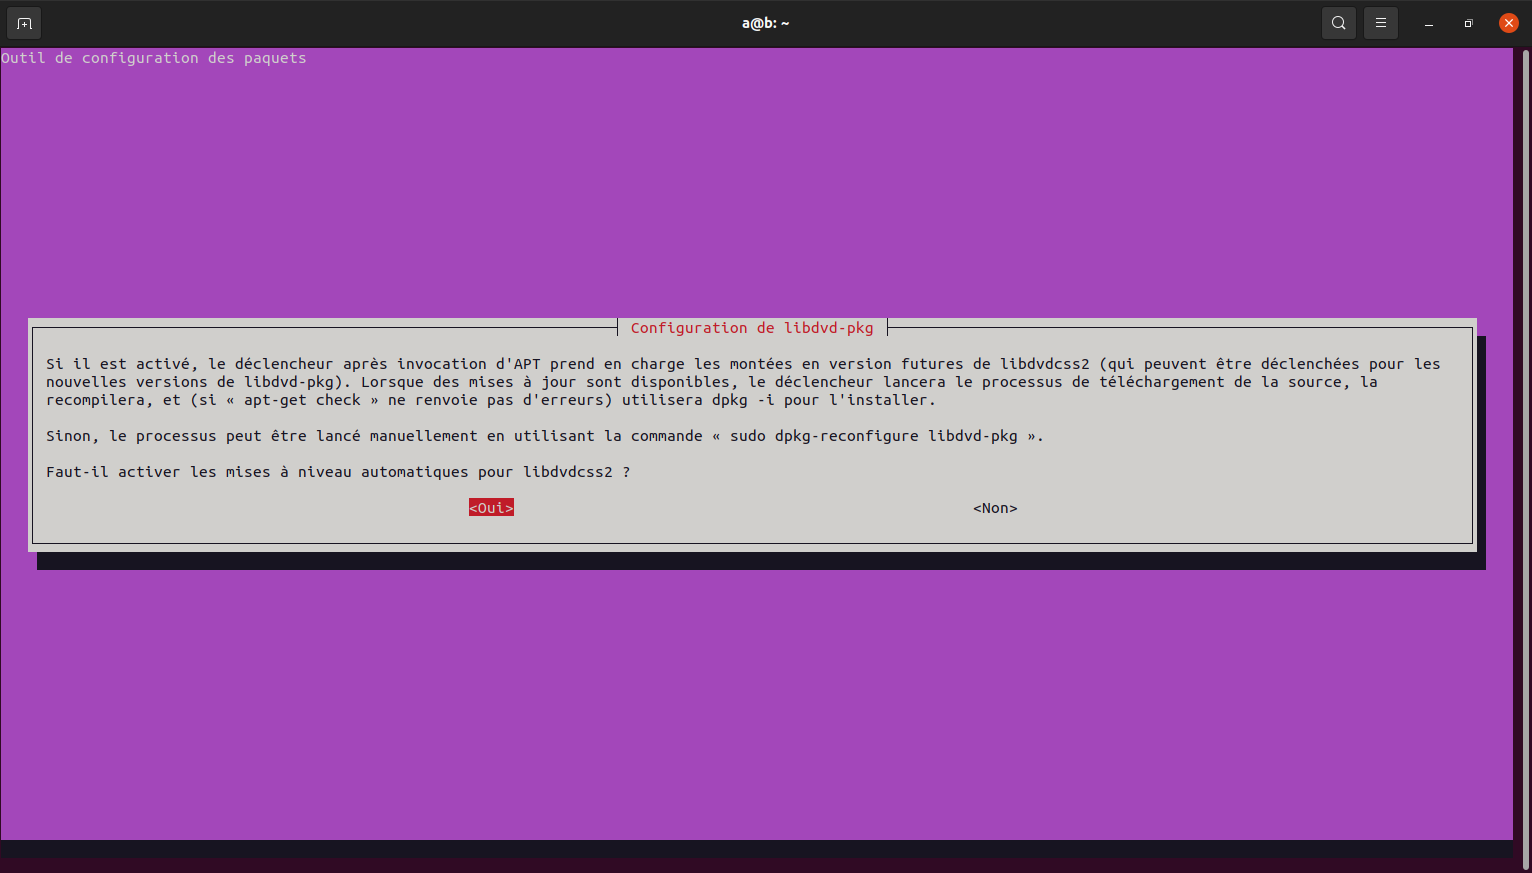
Task: Click the terminal's vertical scrollbar
Action: (x=1525, y=450)
